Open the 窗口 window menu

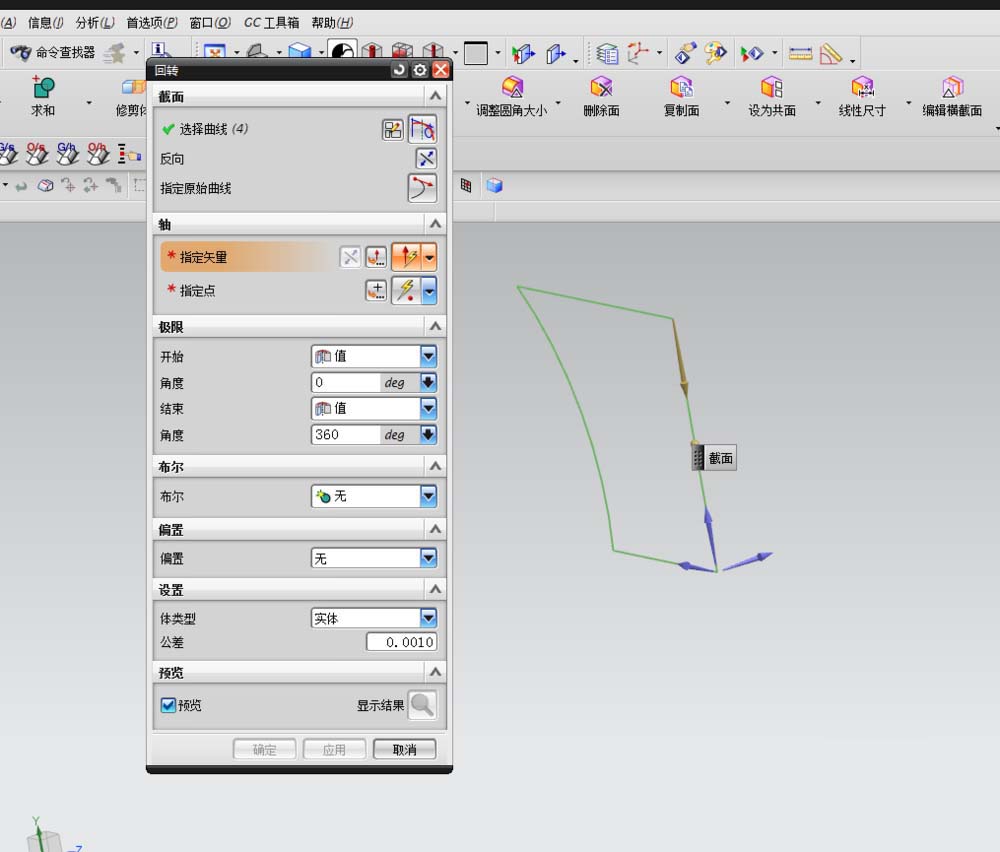(208, 22)
